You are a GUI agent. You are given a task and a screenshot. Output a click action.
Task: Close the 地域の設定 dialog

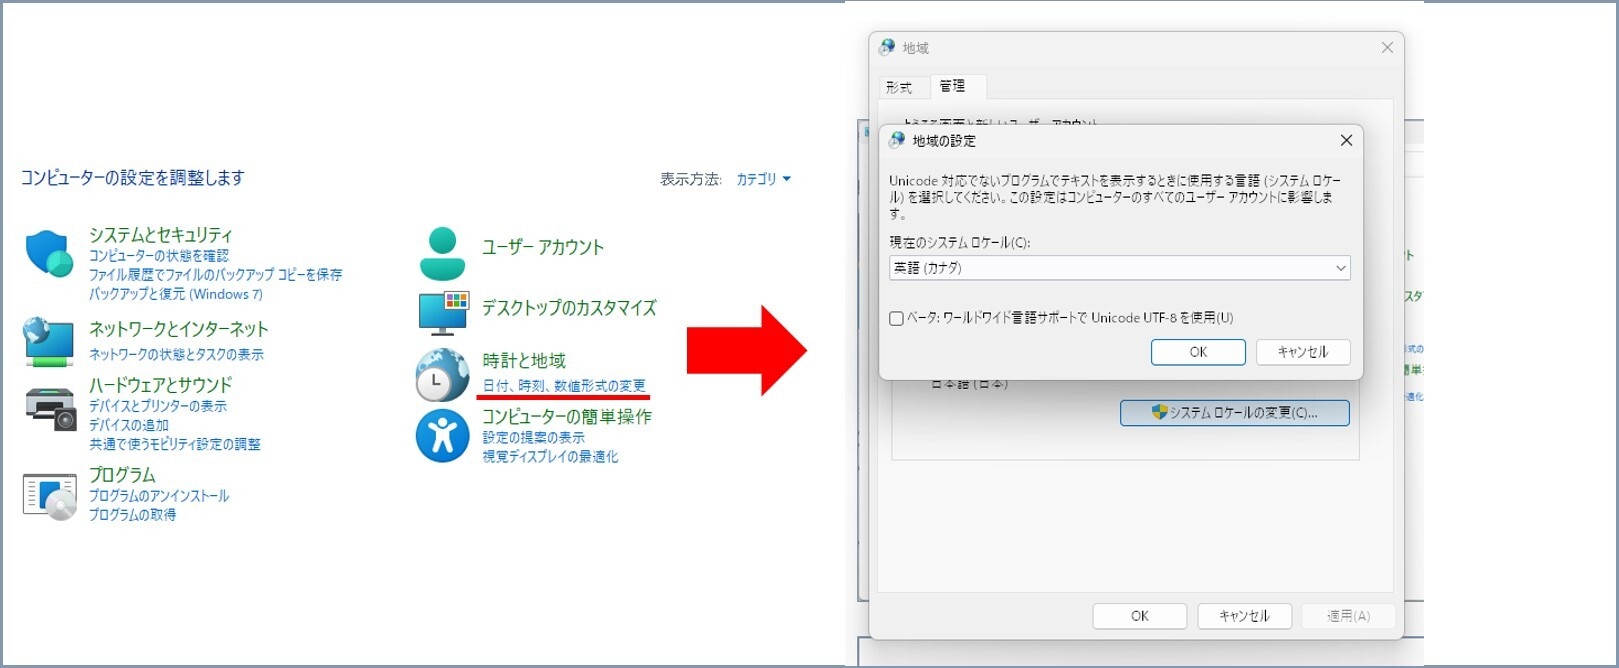click(x=1346, y=140)
